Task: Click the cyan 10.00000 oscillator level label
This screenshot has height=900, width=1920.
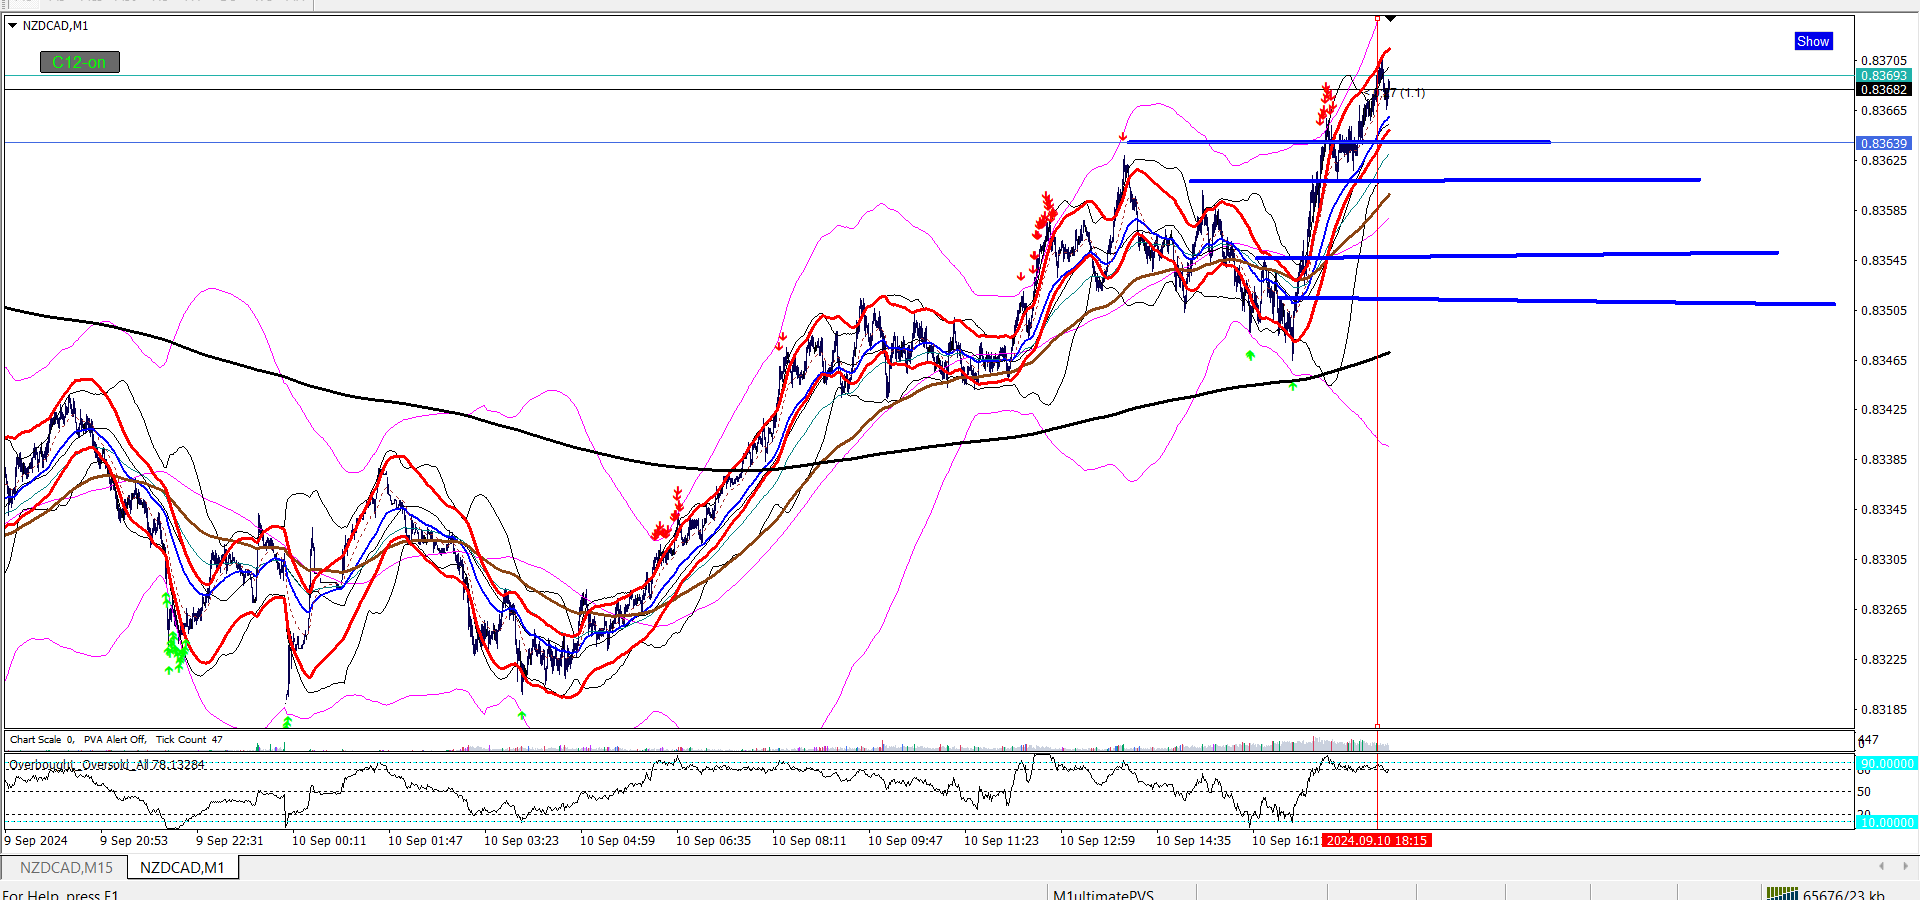Action: [x=1886, y=822]
